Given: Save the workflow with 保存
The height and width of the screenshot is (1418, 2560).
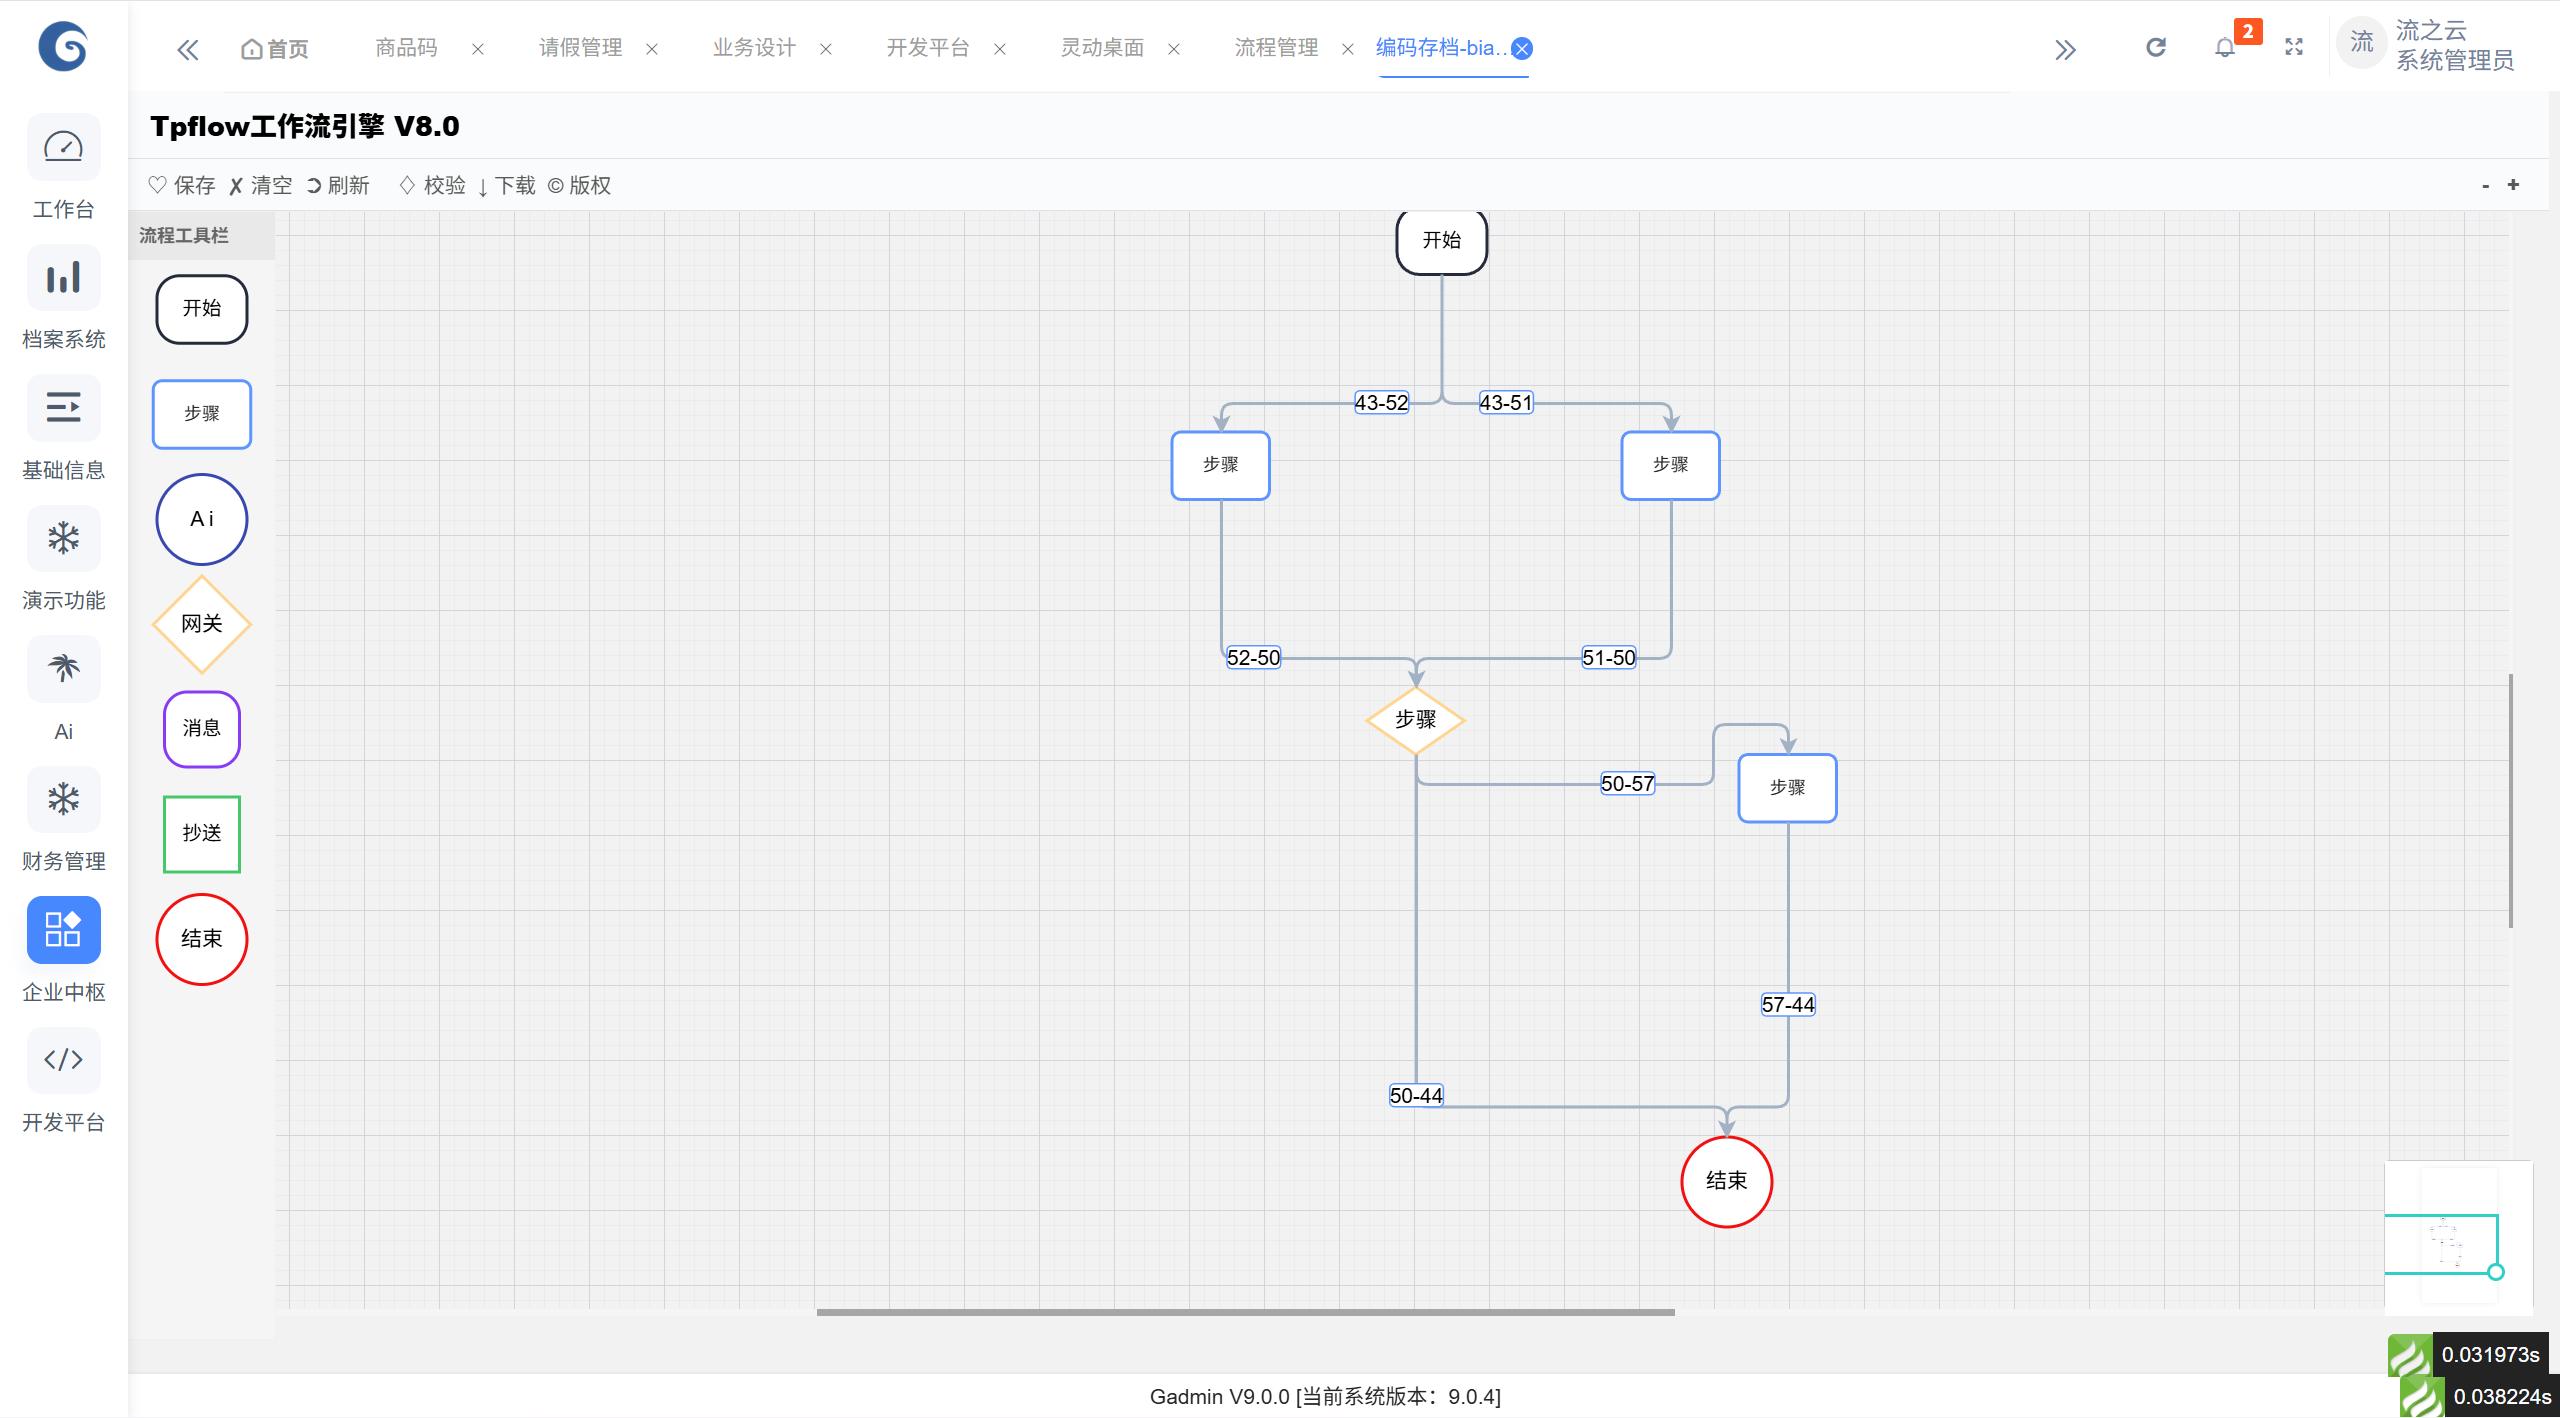Looking at the screenshot, I should 182,185.
